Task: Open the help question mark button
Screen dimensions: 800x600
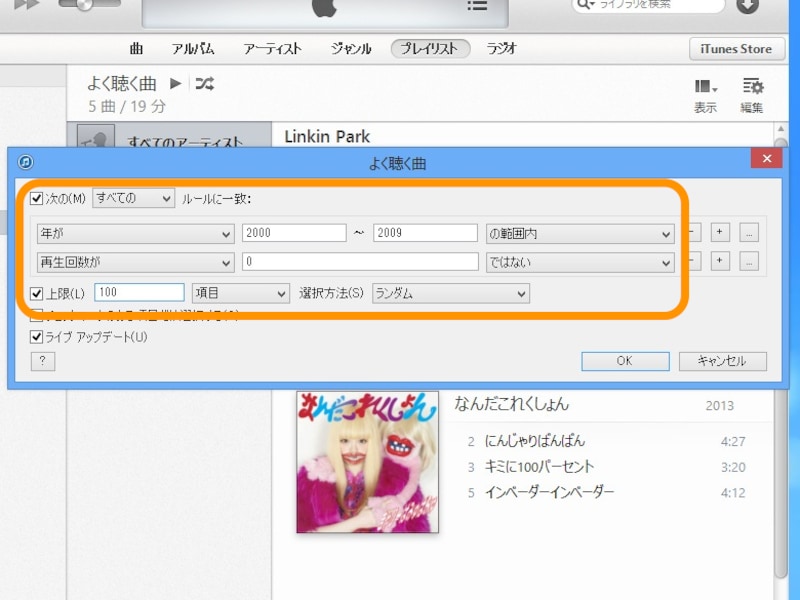Action: click(43, 361)
